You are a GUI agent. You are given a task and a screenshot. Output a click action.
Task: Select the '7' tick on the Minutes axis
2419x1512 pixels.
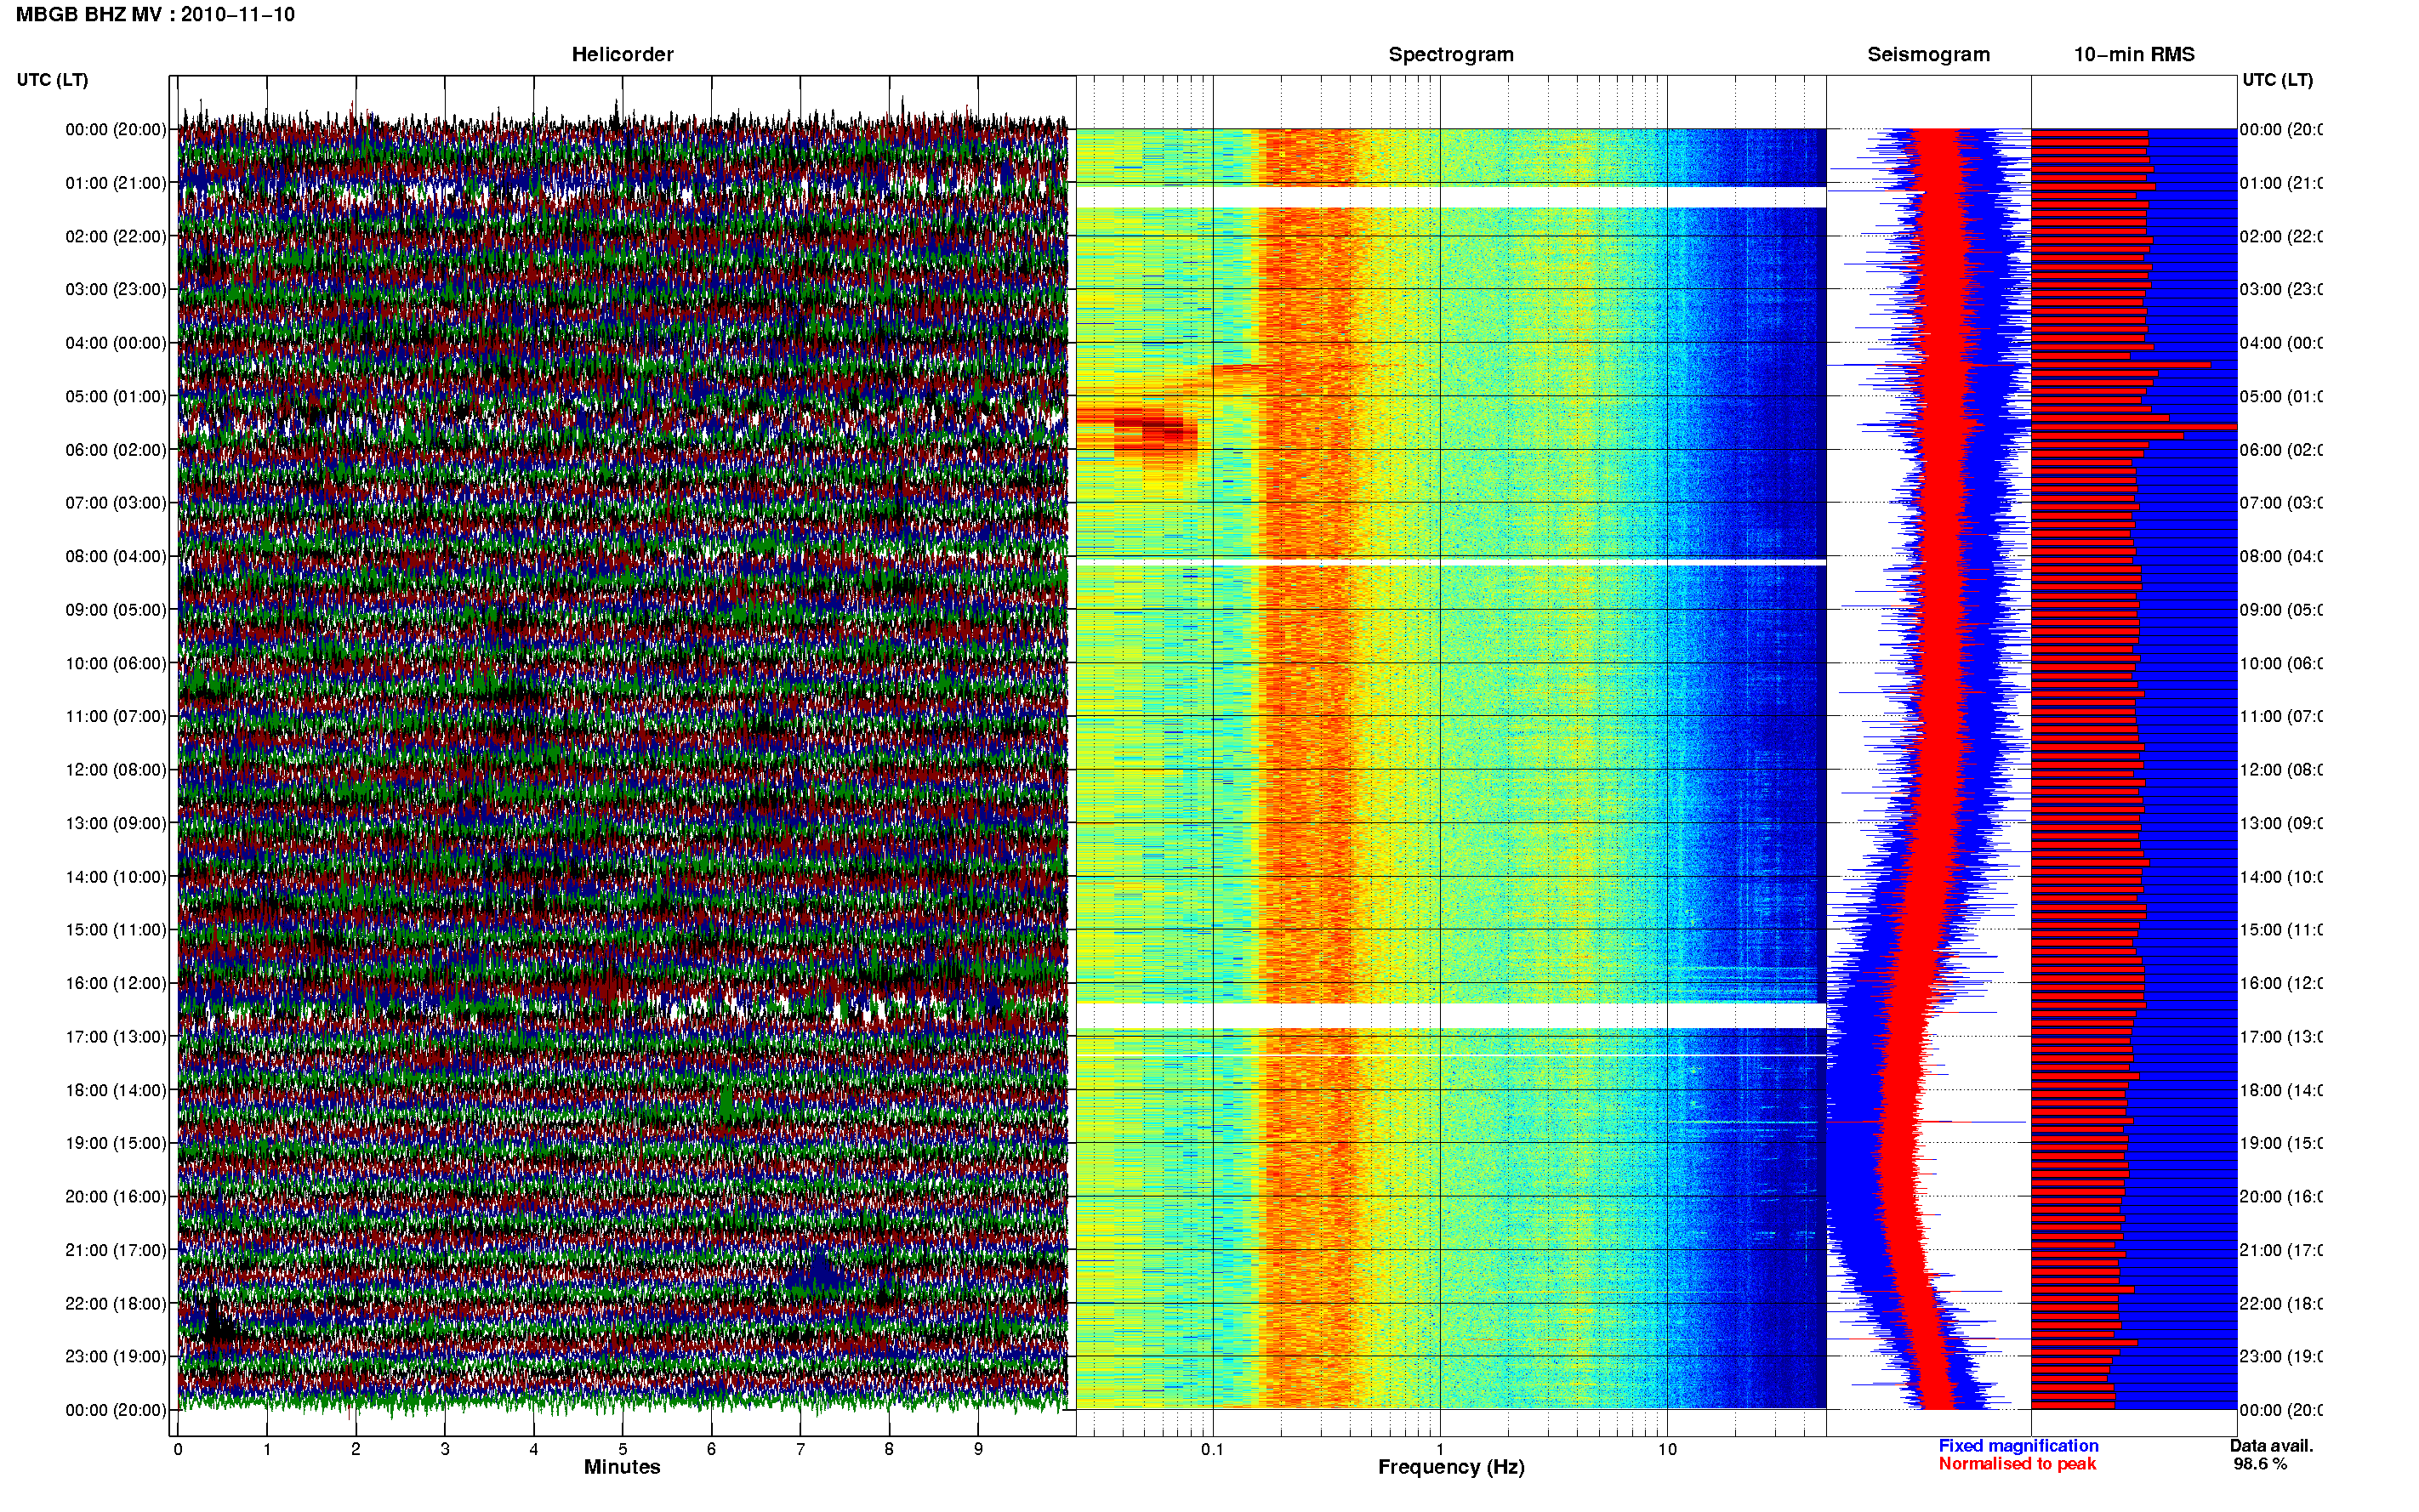(800, 1449)
